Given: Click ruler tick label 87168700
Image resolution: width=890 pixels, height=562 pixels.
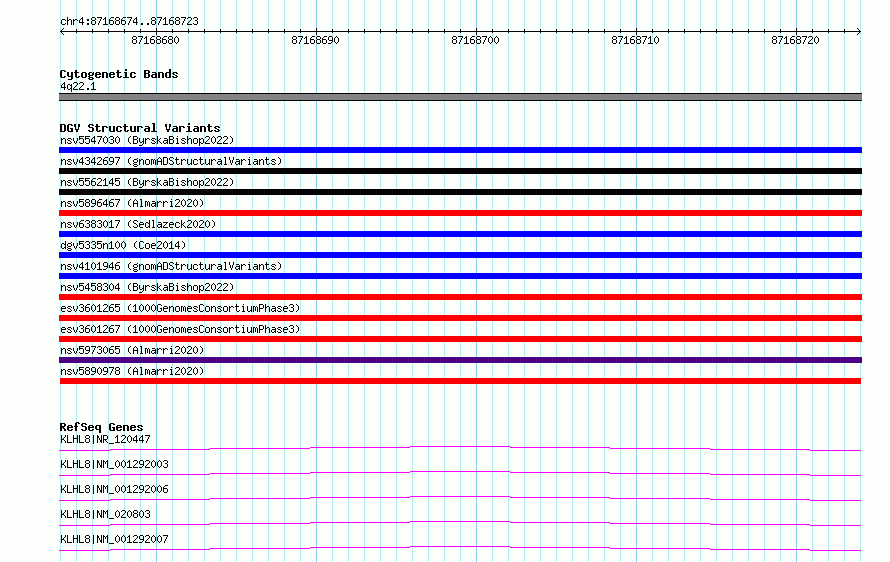Looking at the screenshot, I should point(475,40).
